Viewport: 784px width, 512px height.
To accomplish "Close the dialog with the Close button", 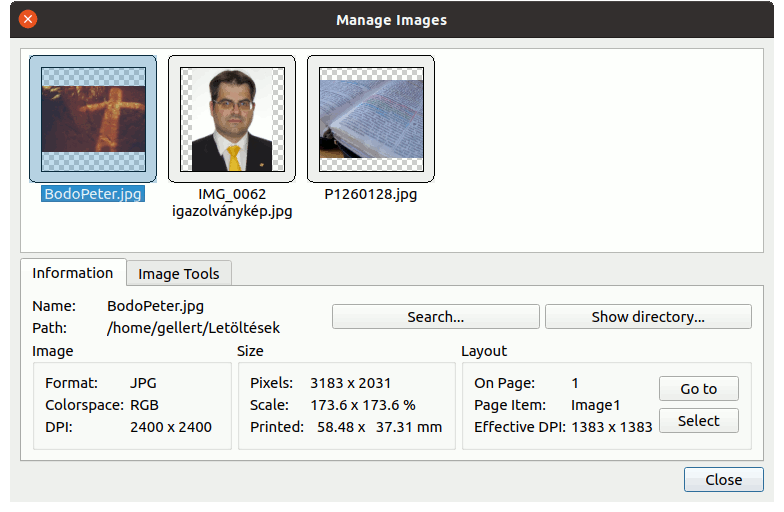I will click(723, 480).
